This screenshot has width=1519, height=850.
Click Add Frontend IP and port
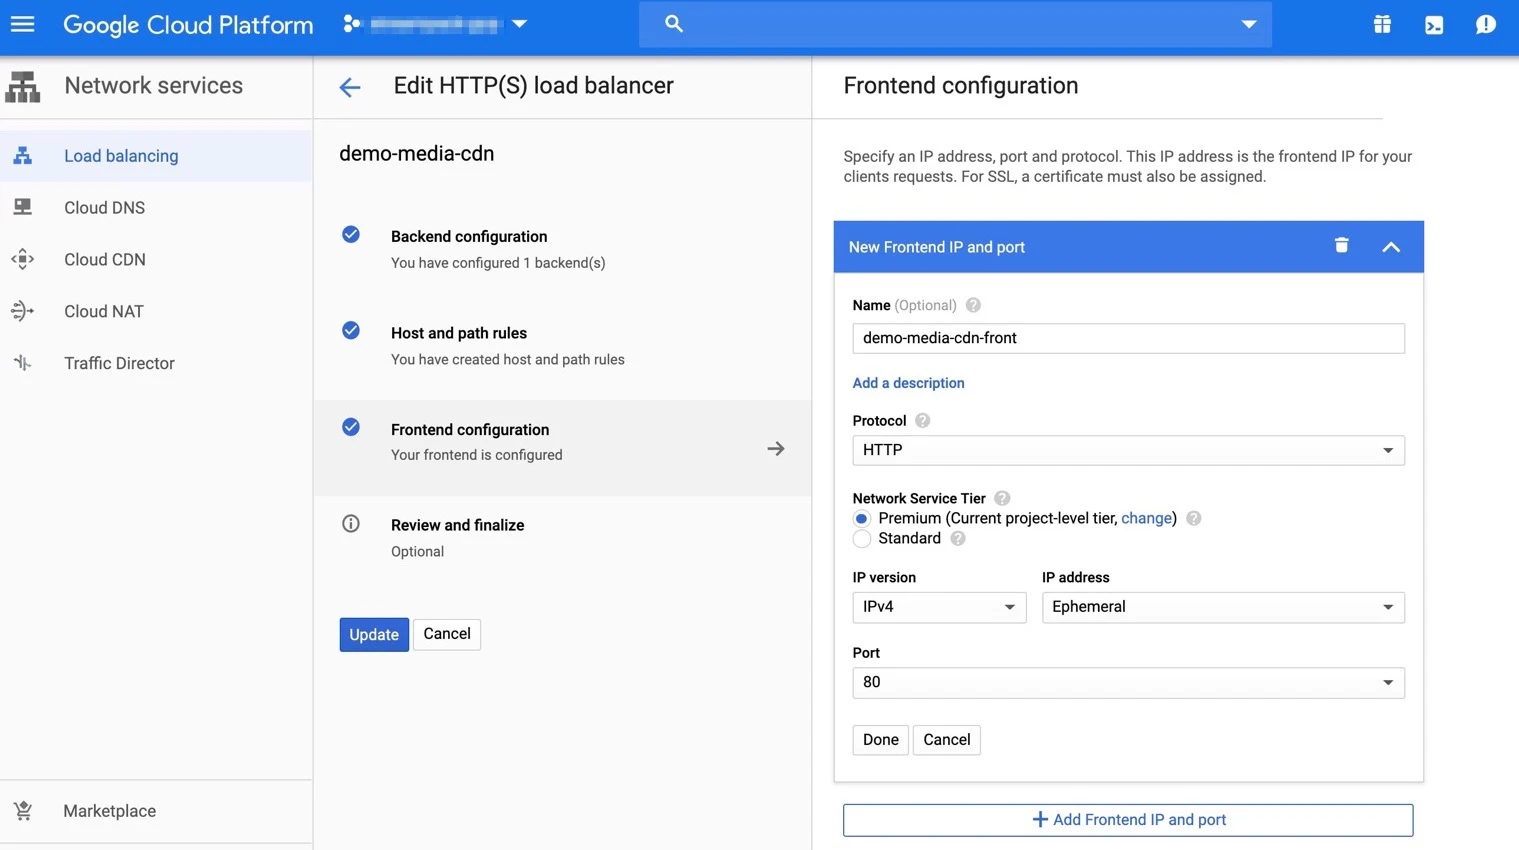click(x=1128, y=820)
